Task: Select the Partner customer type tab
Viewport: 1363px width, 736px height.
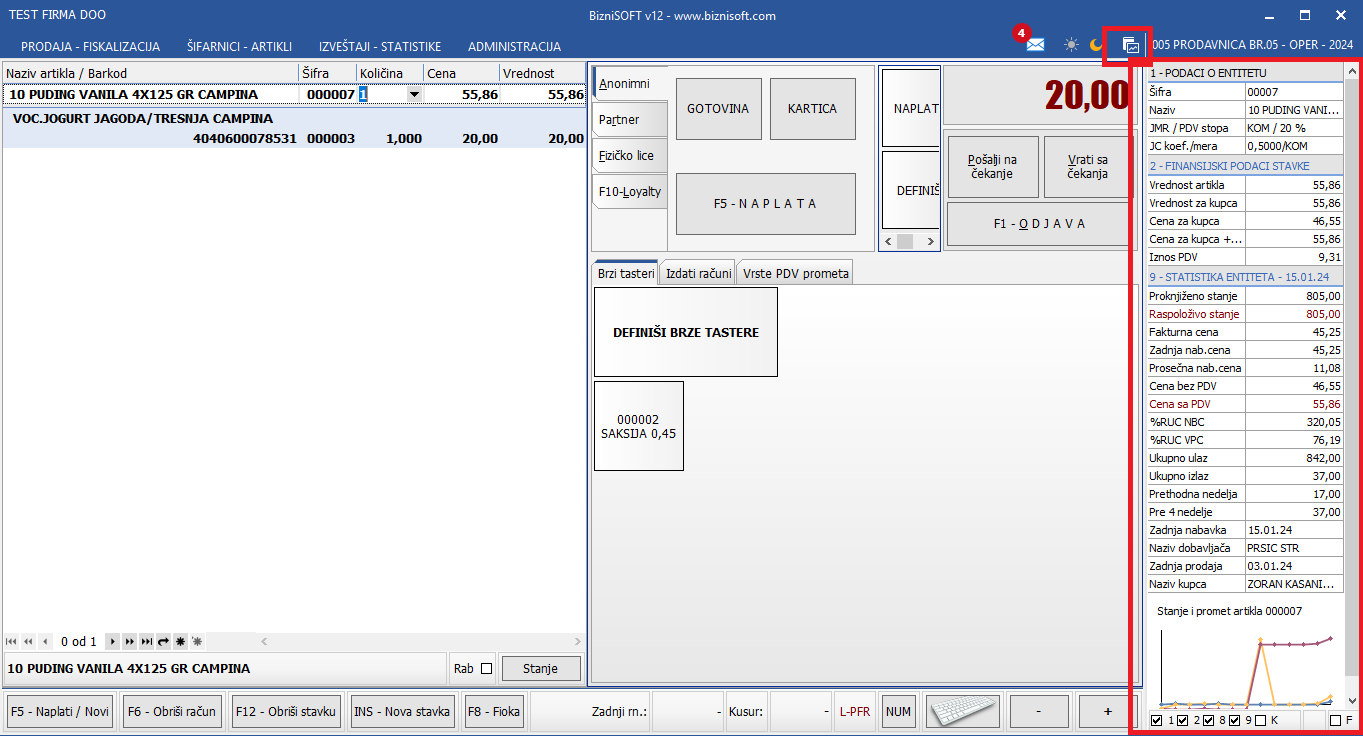Action: (x=620, y=120)
